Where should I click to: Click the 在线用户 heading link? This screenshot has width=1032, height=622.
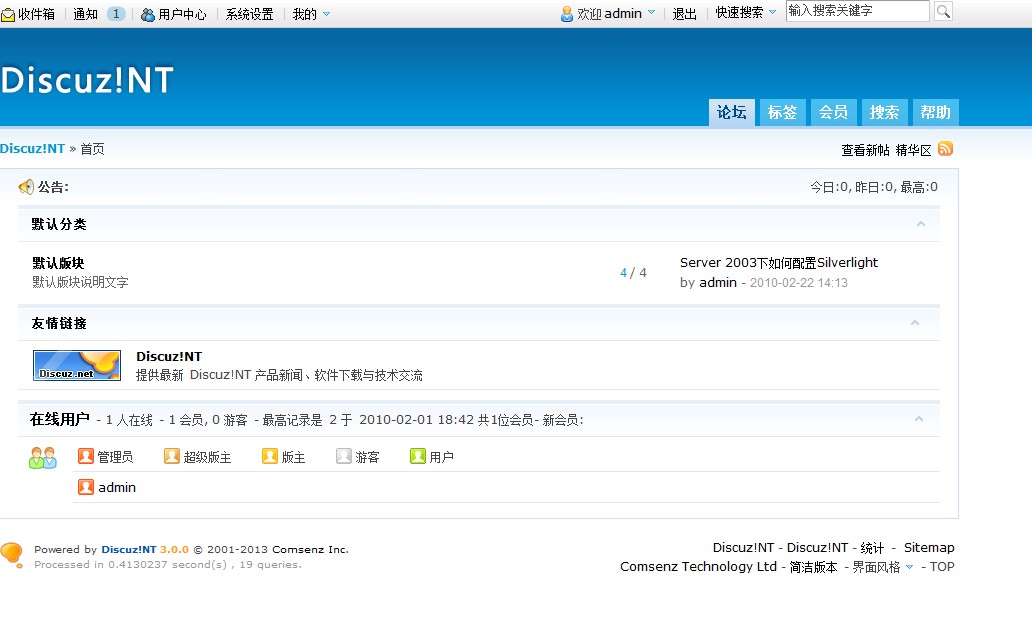pos(59,419)
